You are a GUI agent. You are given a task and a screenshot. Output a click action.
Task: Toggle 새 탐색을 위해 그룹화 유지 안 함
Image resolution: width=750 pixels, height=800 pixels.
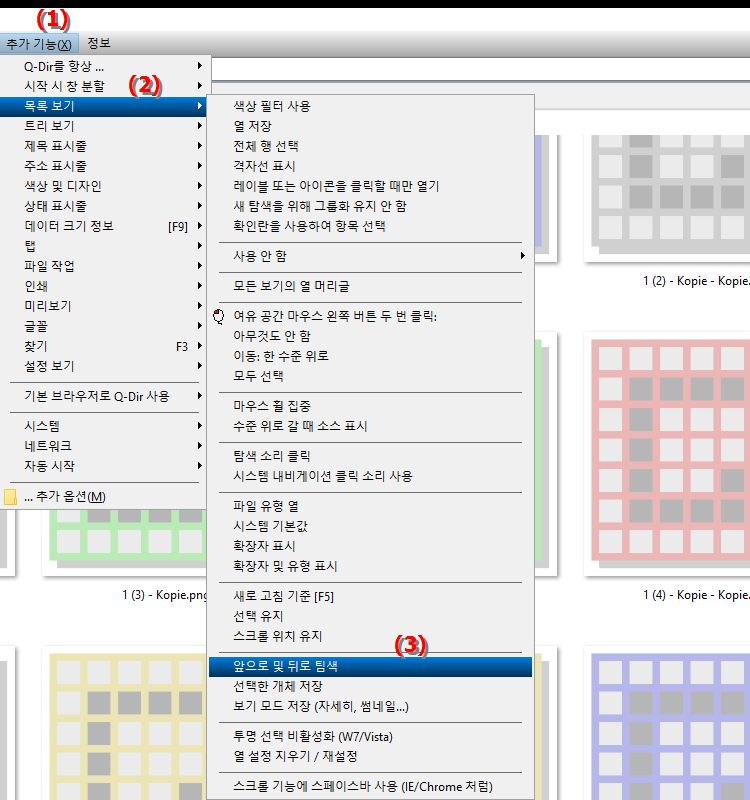pyautogui.click(x=370, y=206)
